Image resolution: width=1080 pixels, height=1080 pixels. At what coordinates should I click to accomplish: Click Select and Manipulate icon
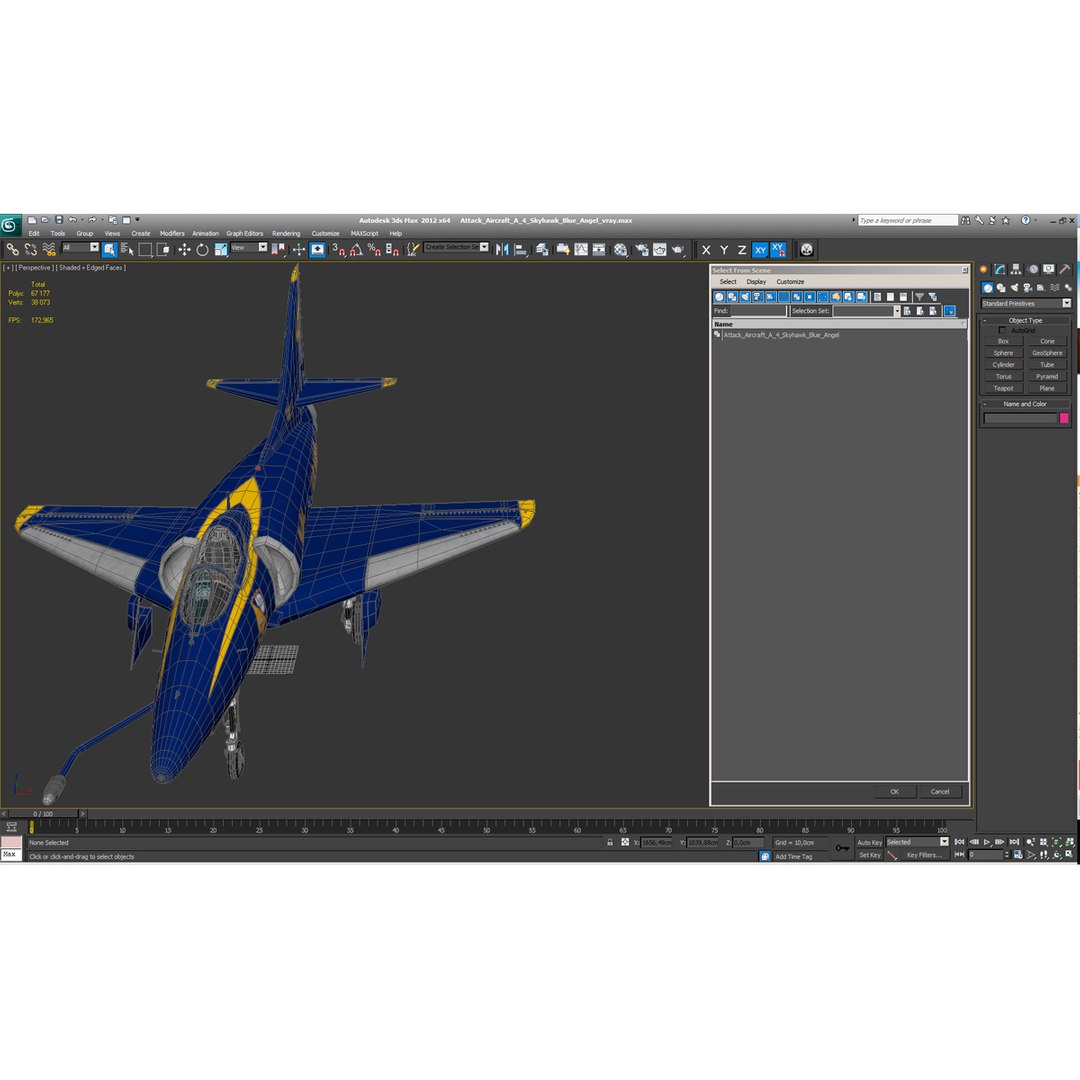coord(299,249)
